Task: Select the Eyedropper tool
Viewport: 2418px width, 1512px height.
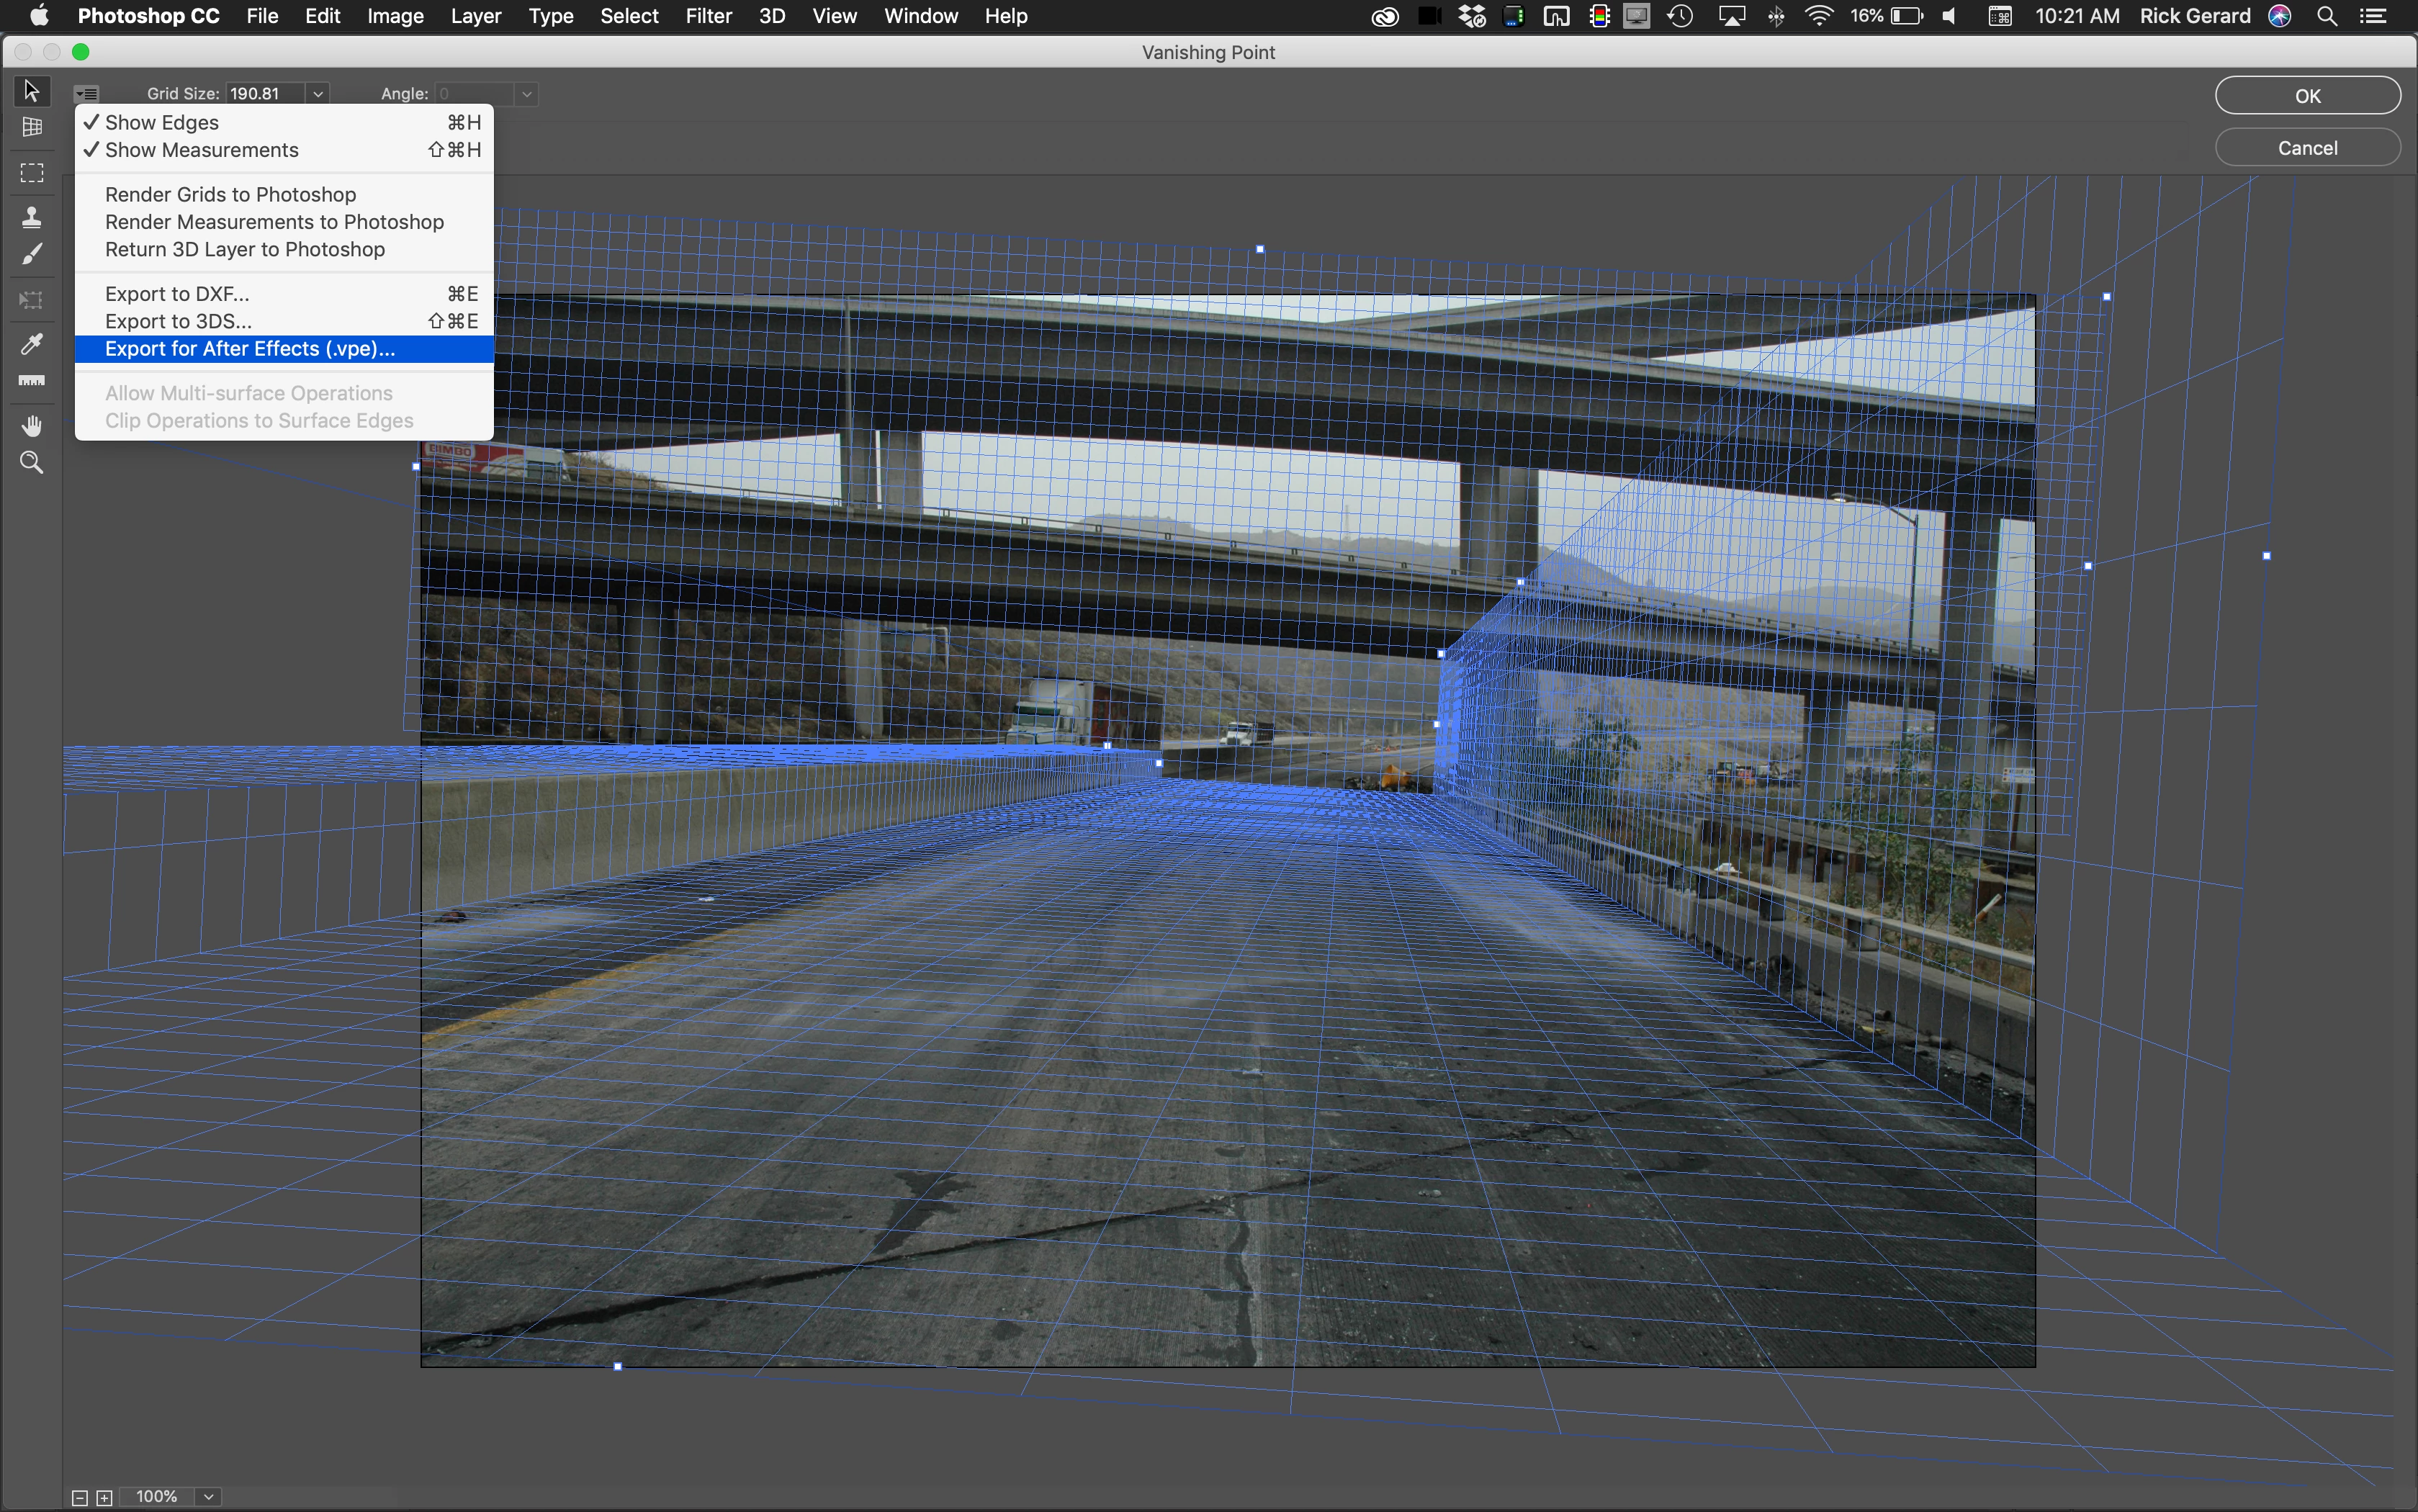Action: point(31,344)
